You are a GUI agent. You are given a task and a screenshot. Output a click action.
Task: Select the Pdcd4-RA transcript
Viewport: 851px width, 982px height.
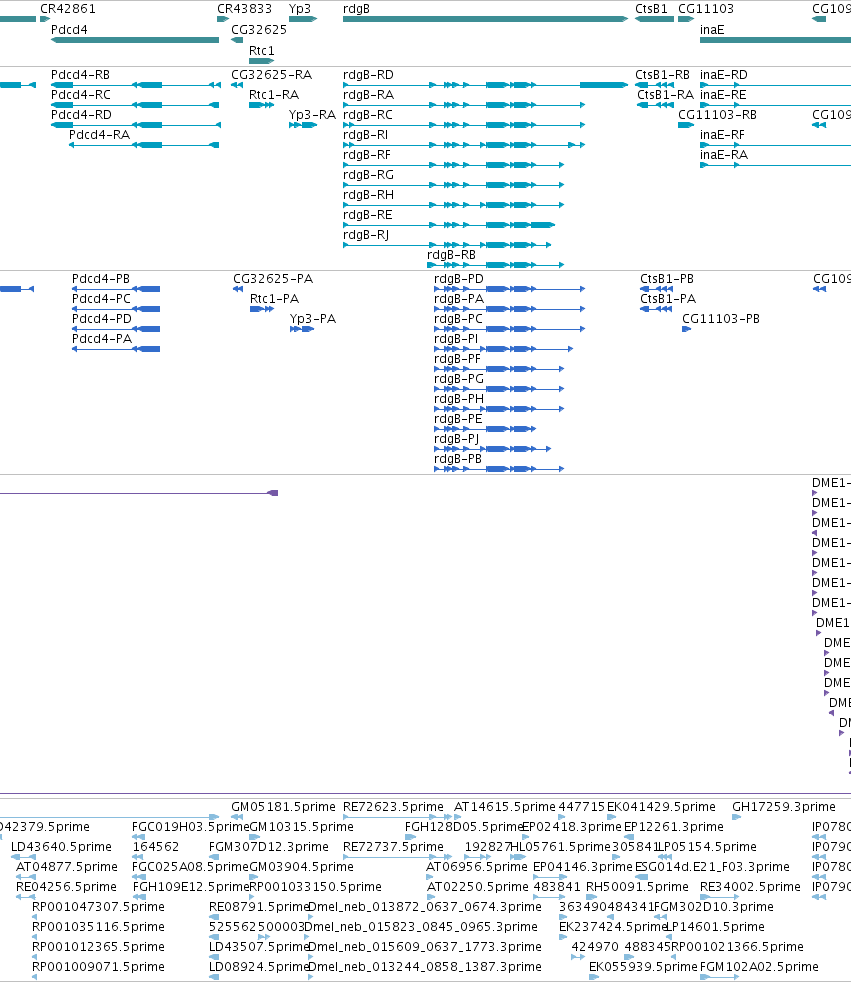tap(144, 145)
